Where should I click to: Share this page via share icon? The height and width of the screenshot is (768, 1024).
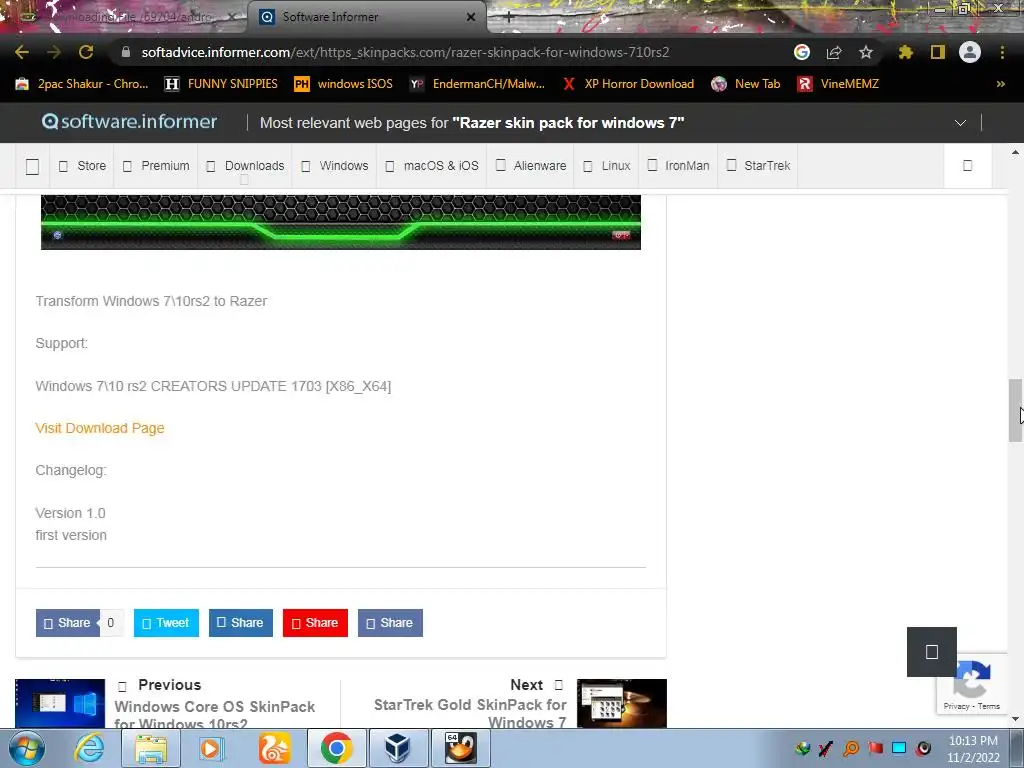coord(834,52)
